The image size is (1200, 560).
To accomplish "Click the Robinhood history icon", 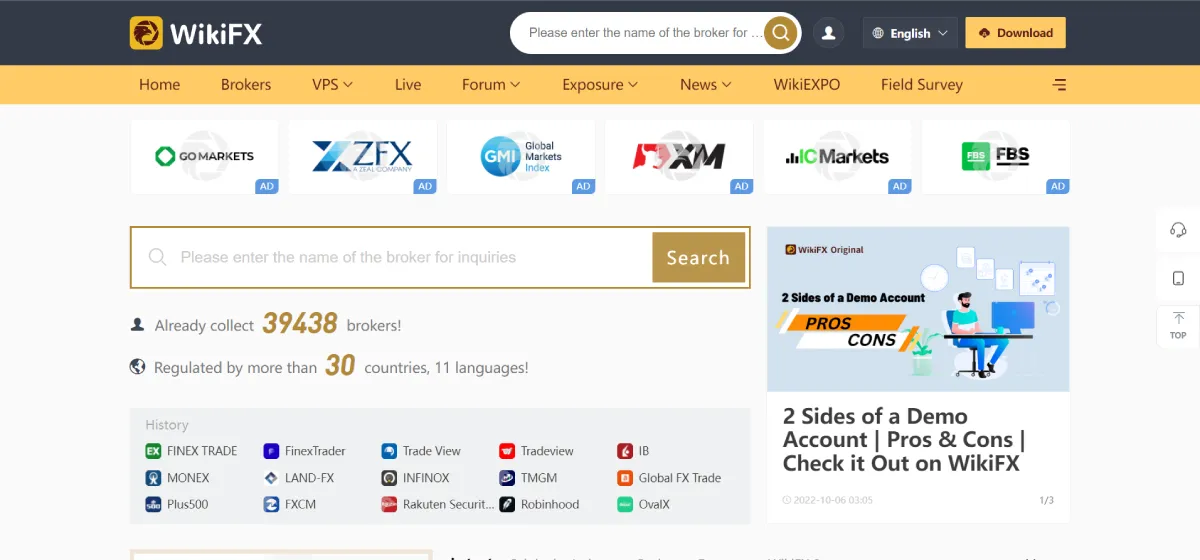I will click(507, 505).
